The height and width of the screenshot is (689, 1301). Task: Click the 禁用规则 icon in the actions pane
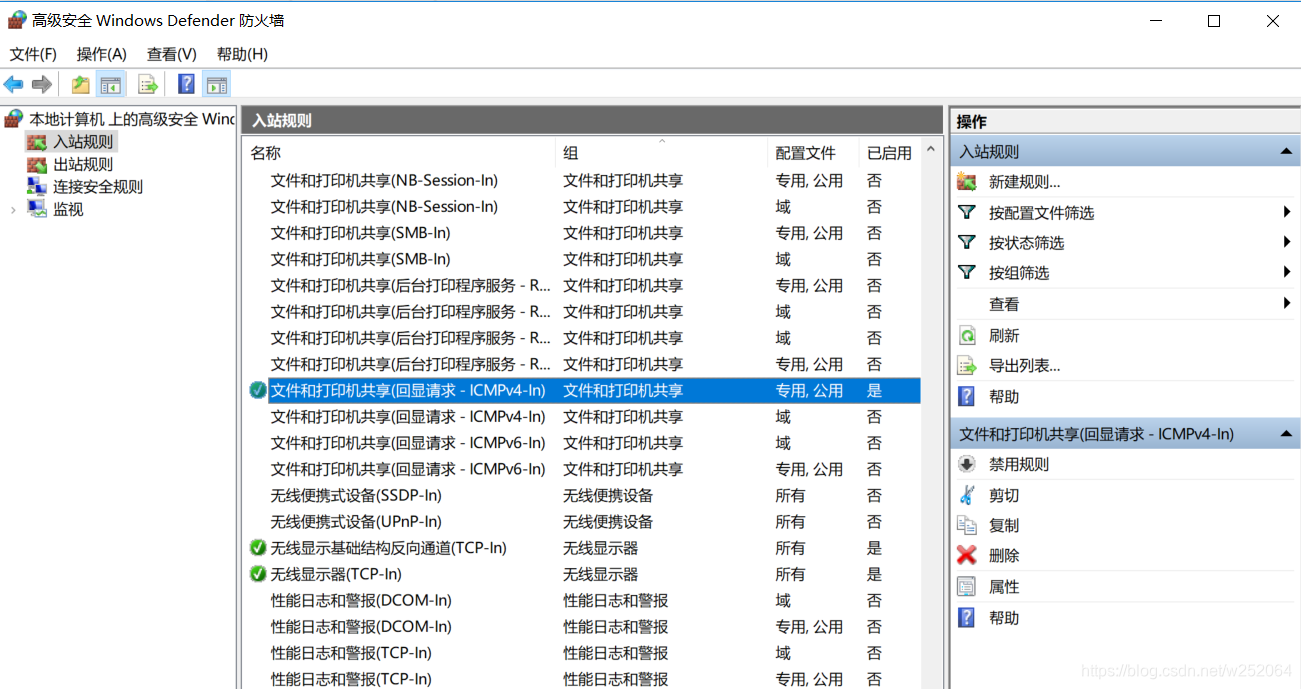[967, 464]
